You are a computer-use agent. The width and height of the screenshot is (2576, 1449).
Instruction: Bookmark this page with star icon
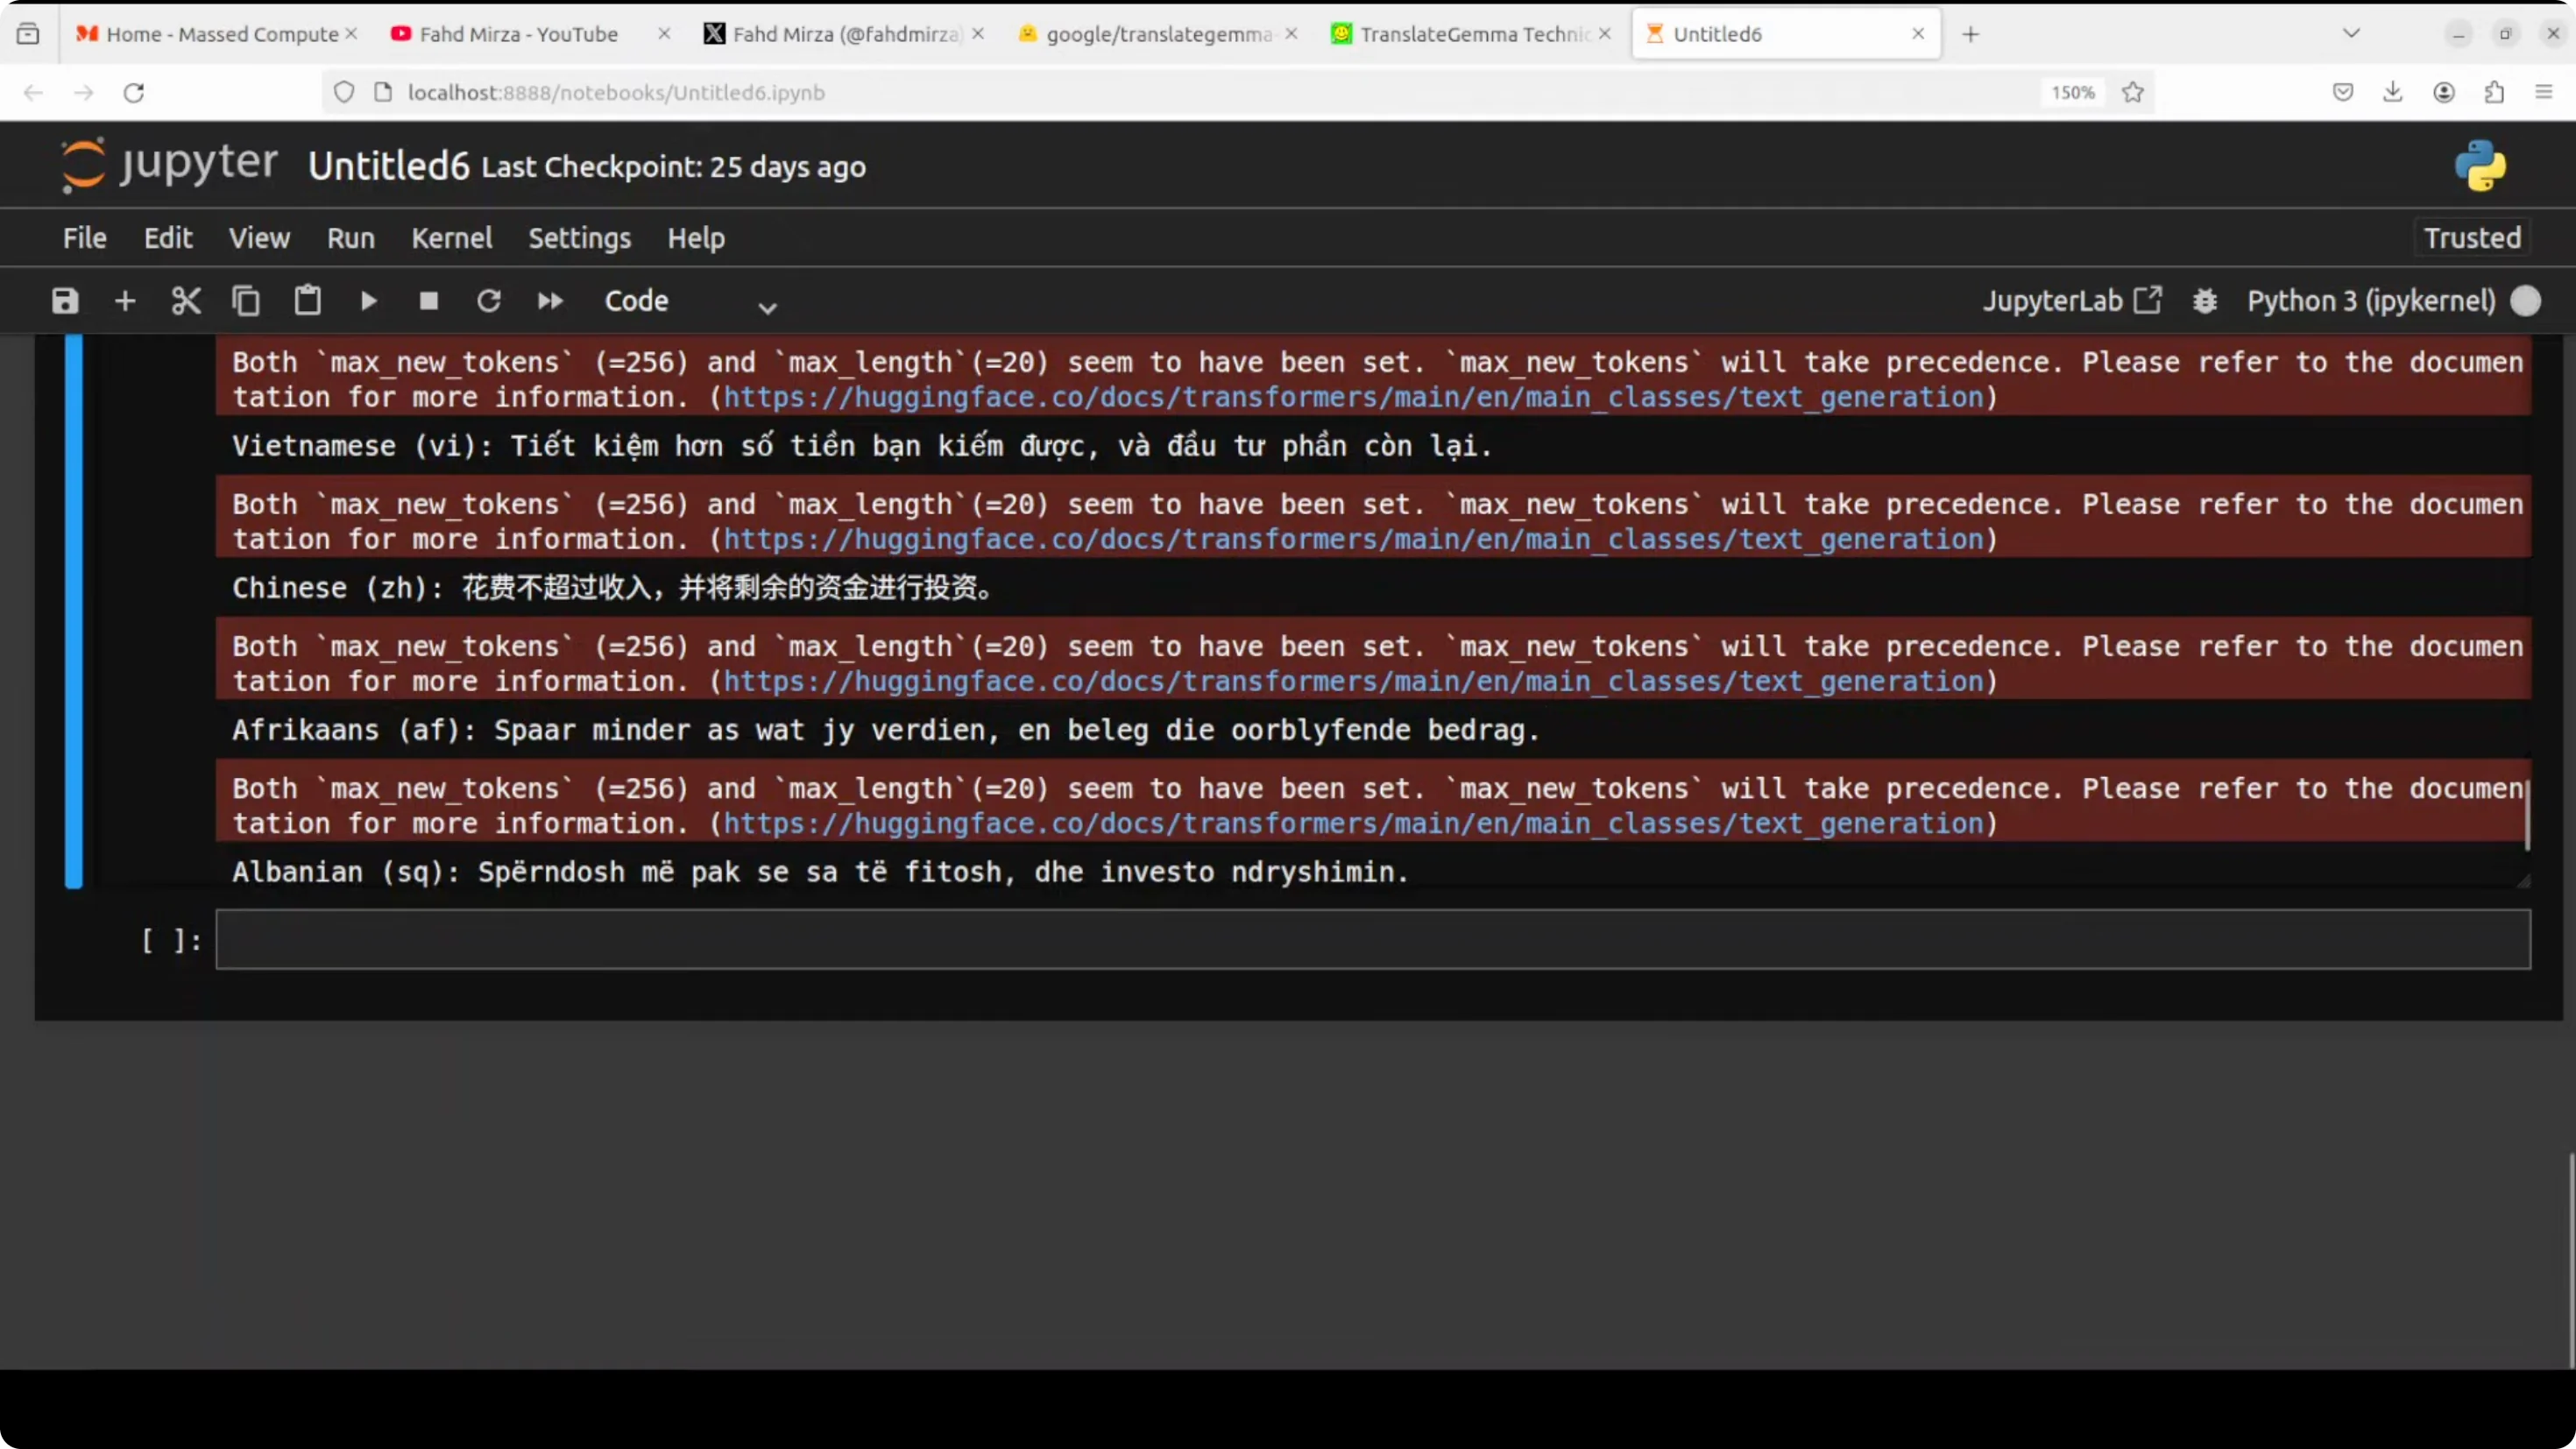coord(2133,93)
